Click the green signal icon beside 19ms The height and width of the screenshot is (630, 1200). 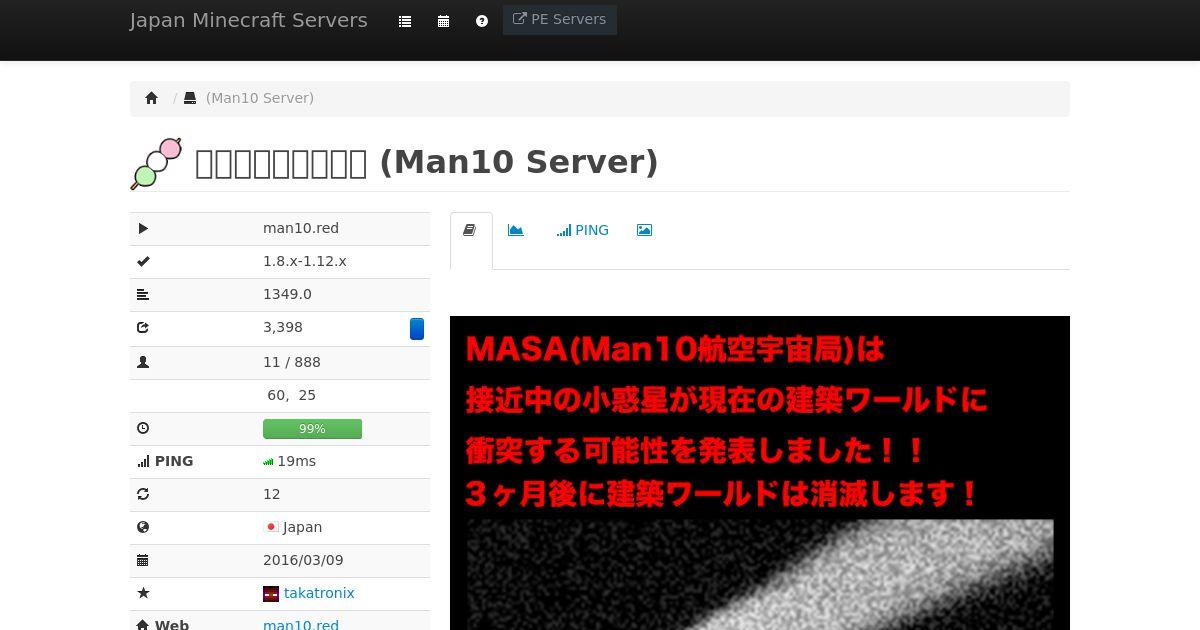pyautogui.click(x=268, y=462)
